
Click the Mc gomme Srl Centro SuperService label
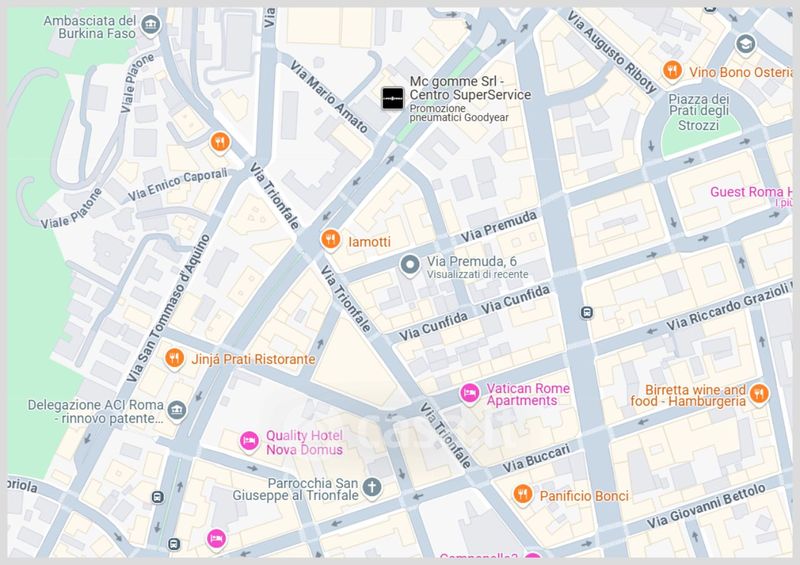pos(470,88)
